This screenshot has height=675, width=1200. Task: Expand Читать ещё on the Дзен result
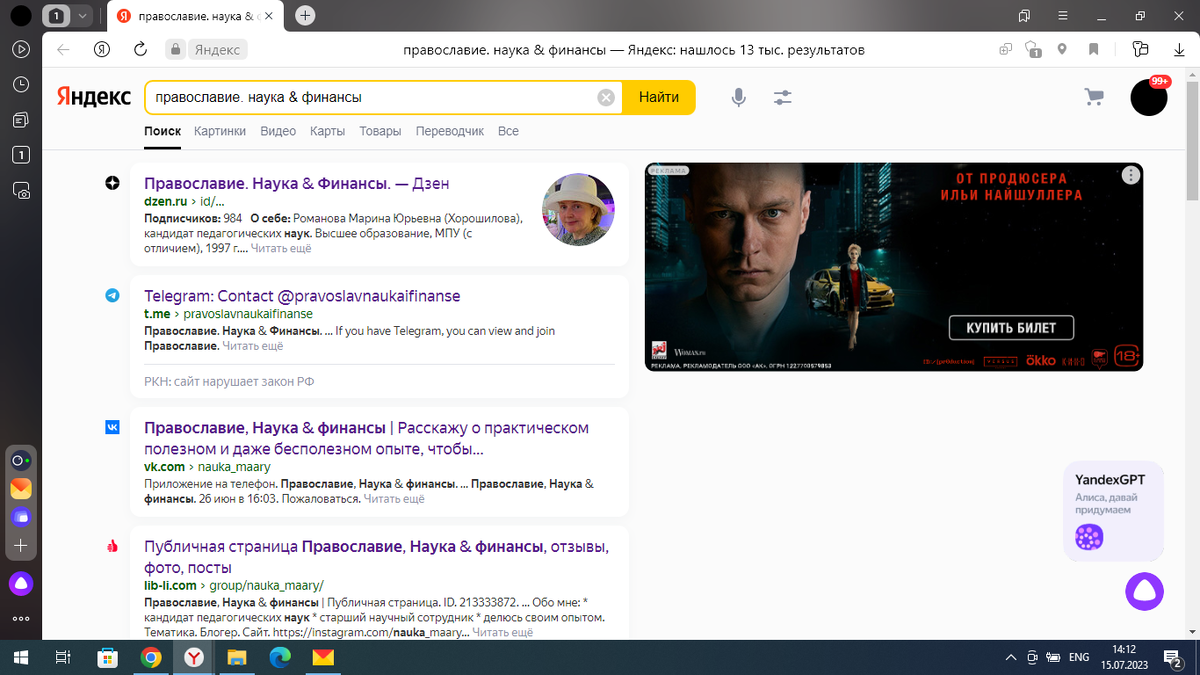pos(281,248)
